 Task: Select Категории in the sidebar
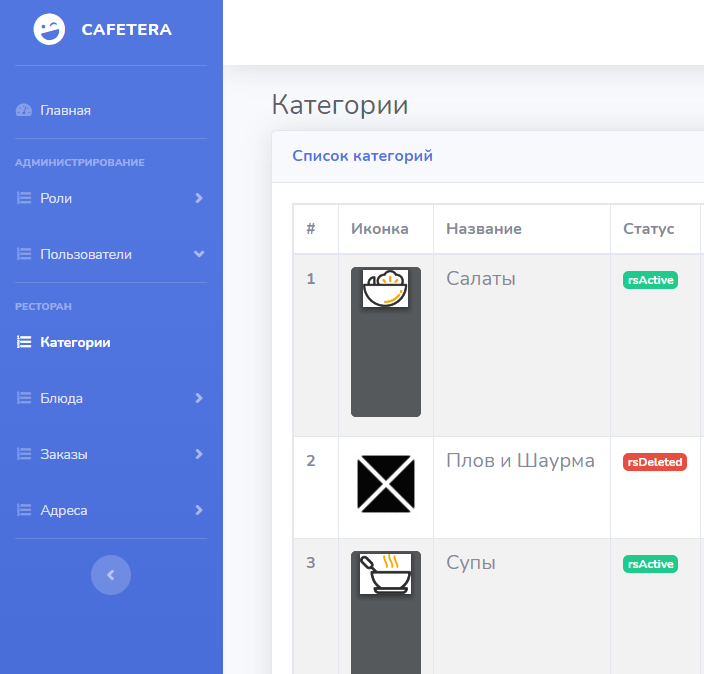point(75,342)
